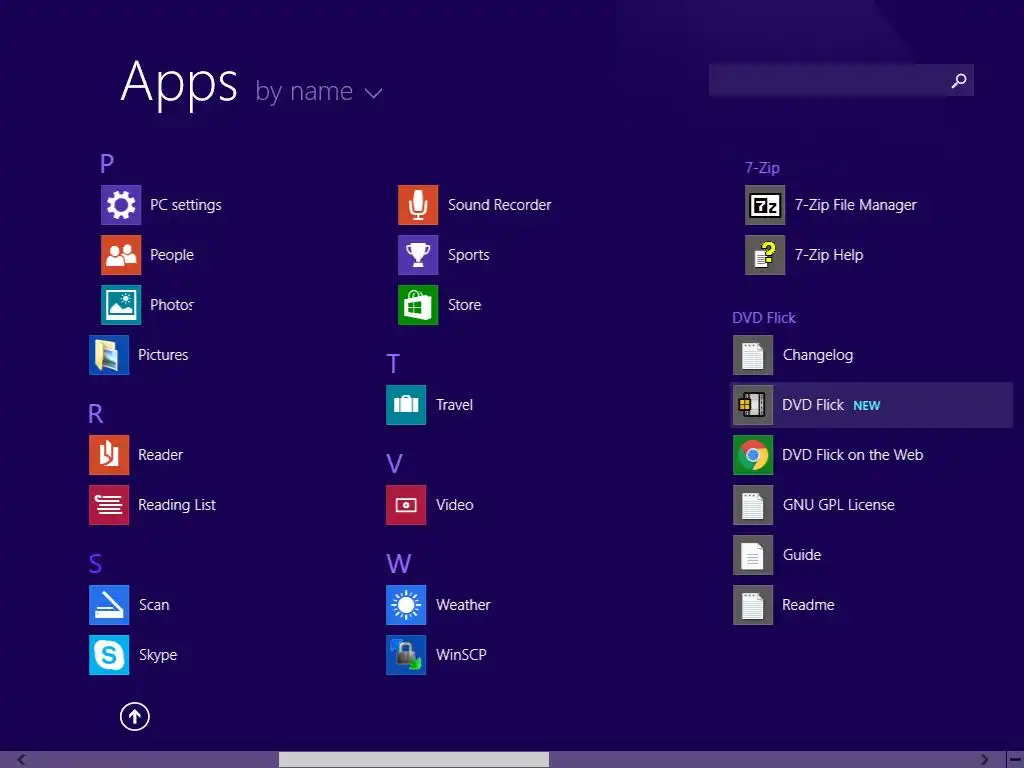1024x768 pixels.
Task: Open the Reading List icon
Action: pyautogui.click(x=109, y=505)
